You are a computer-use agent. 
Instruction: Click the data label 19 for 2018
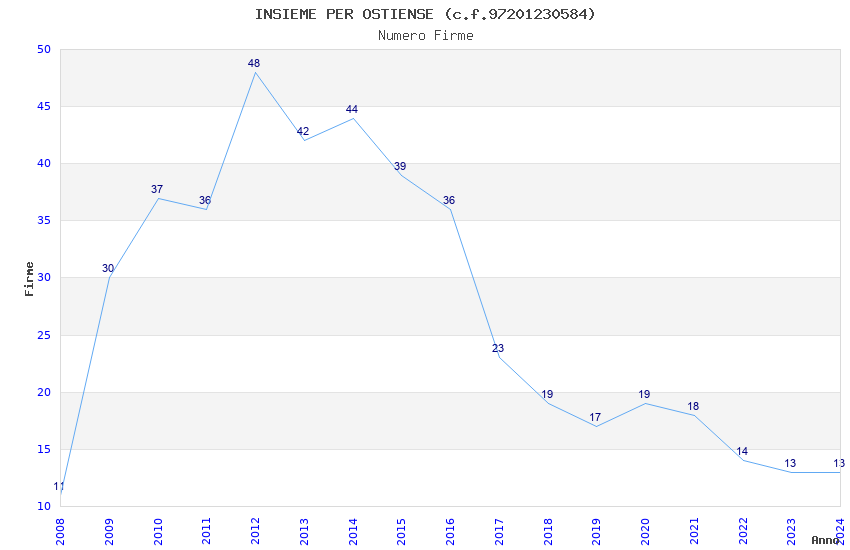(547, 394)
